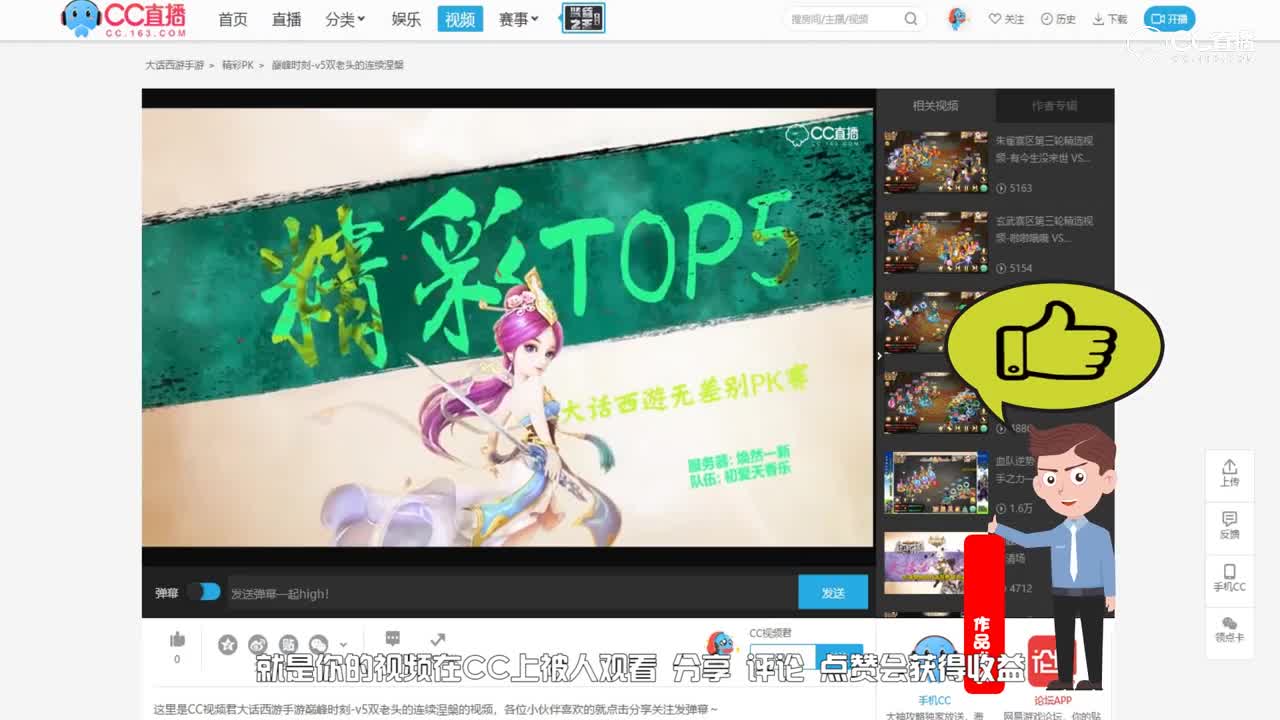This screenshot has width=1280, height=720.
Task: Open the 论坛APP icon
Action: [1051, 660]
